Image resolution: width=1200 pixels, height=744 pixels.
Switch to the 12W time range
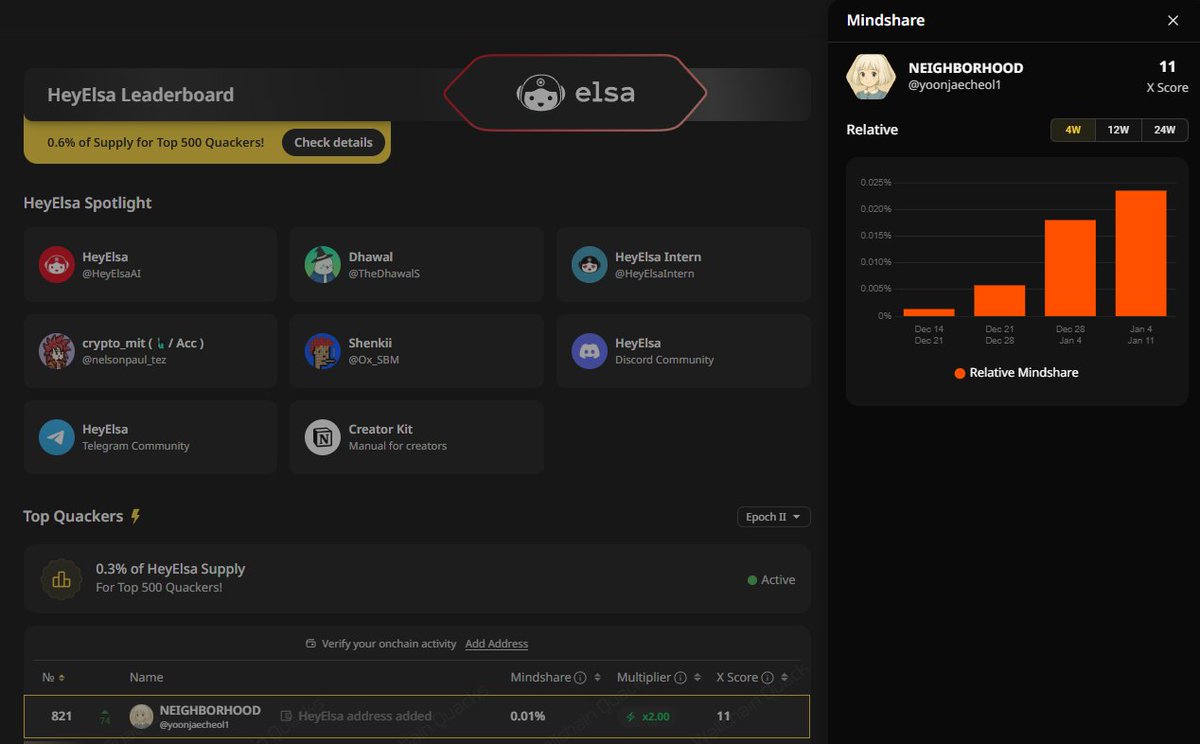[1118, 130]
